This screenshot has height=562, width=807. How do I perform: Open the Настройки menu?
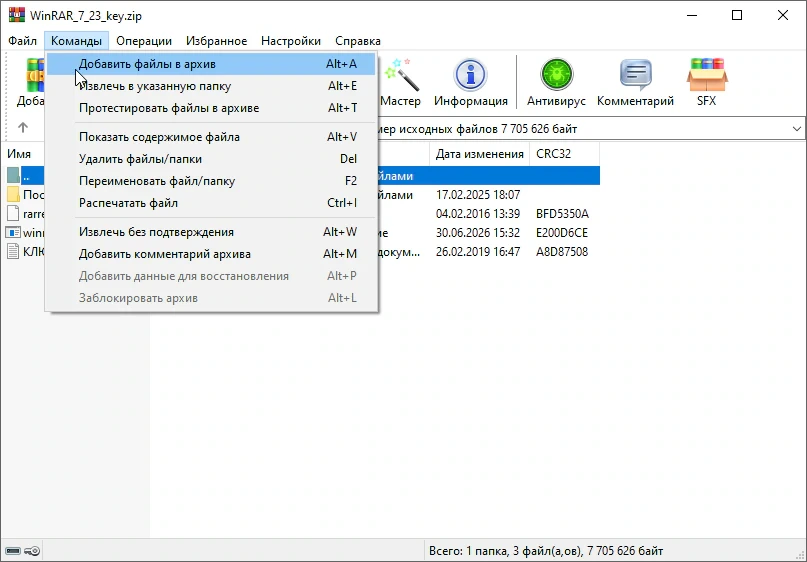tap(291, 41)
